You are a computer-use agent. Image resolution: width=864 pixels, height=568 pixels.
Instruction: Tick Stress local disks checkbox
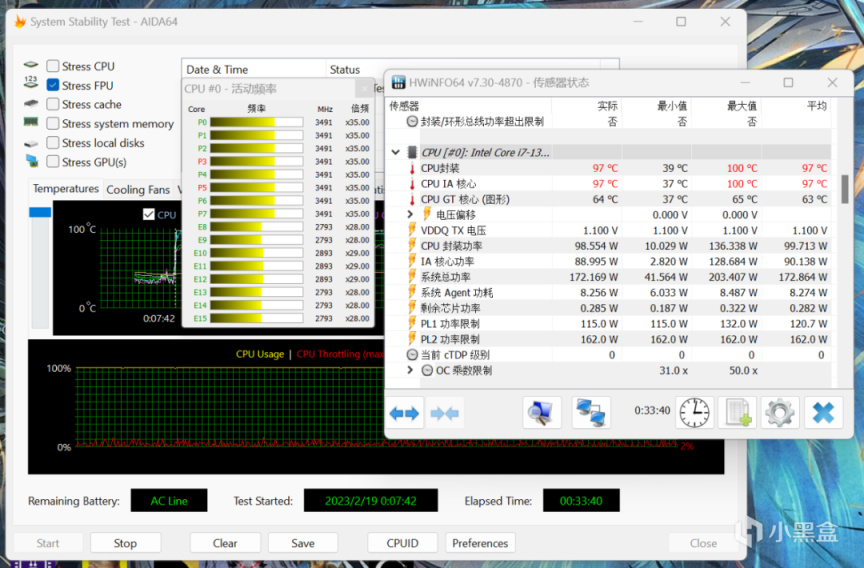point(53,143)
